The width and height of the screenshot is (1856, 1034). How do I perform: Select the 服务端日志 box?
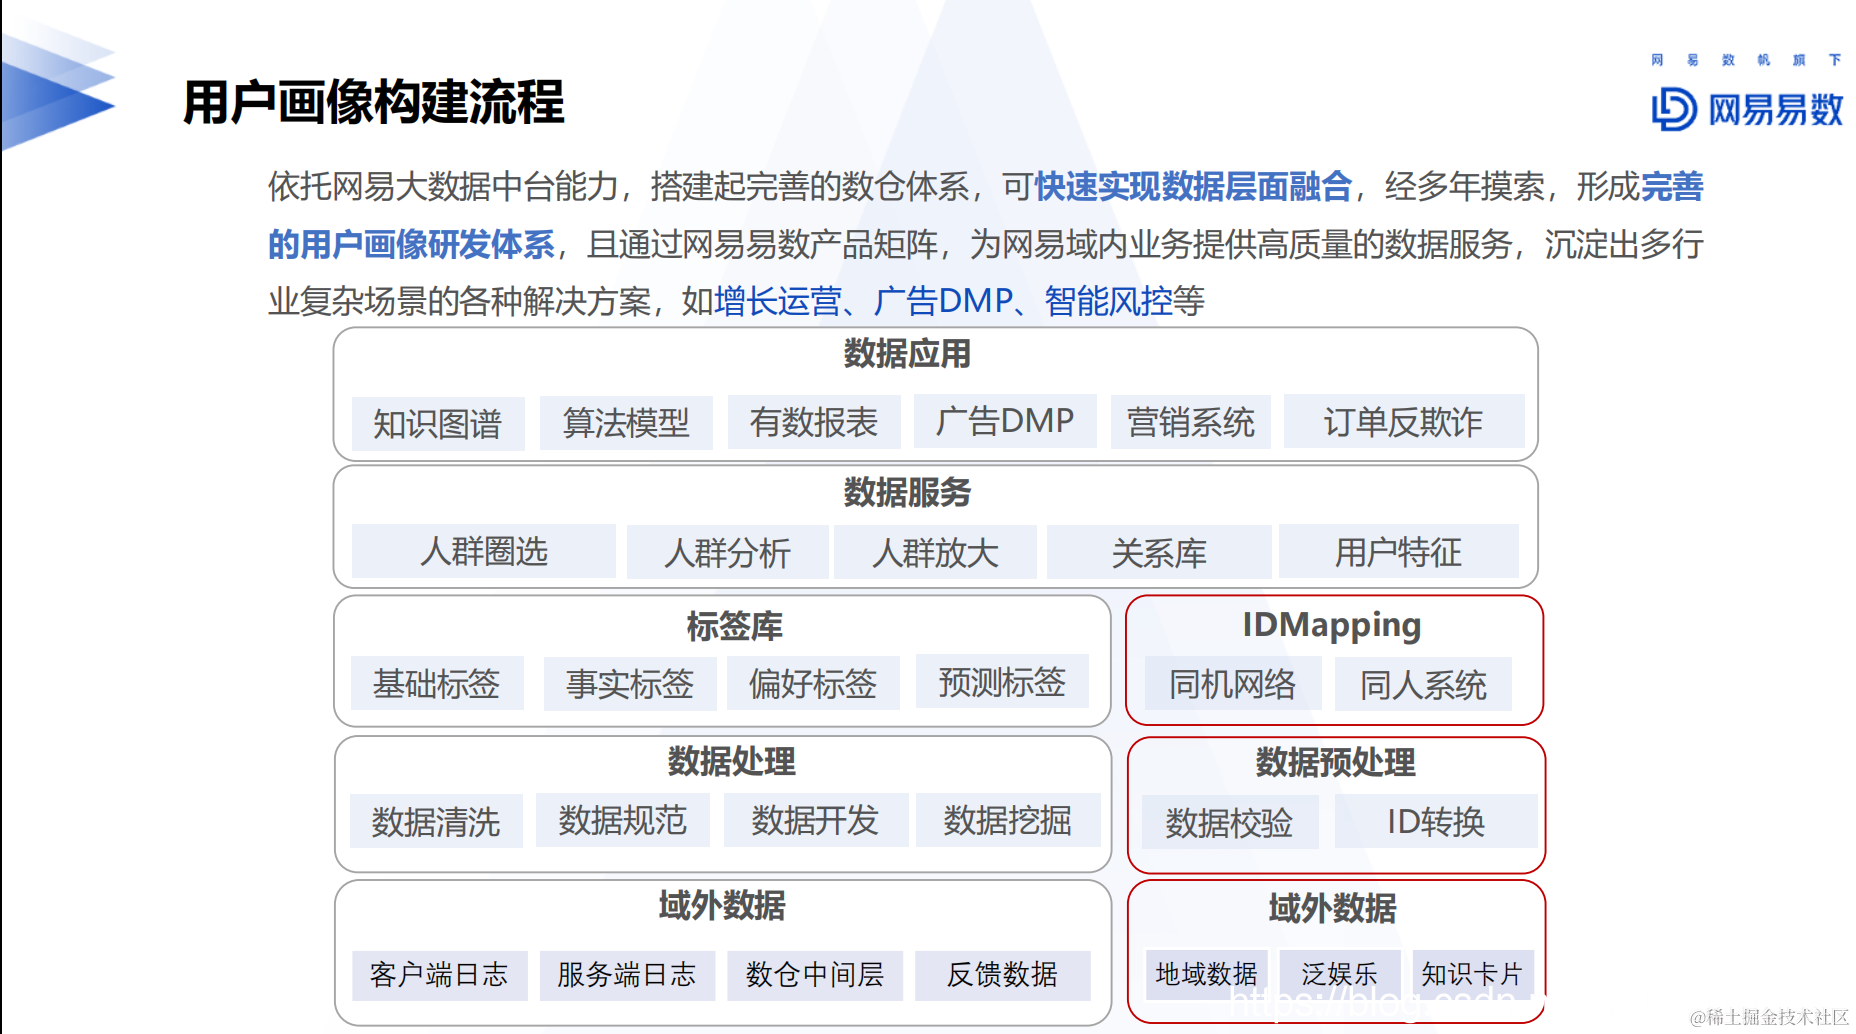pyautogui.click(x=627, y=975)
